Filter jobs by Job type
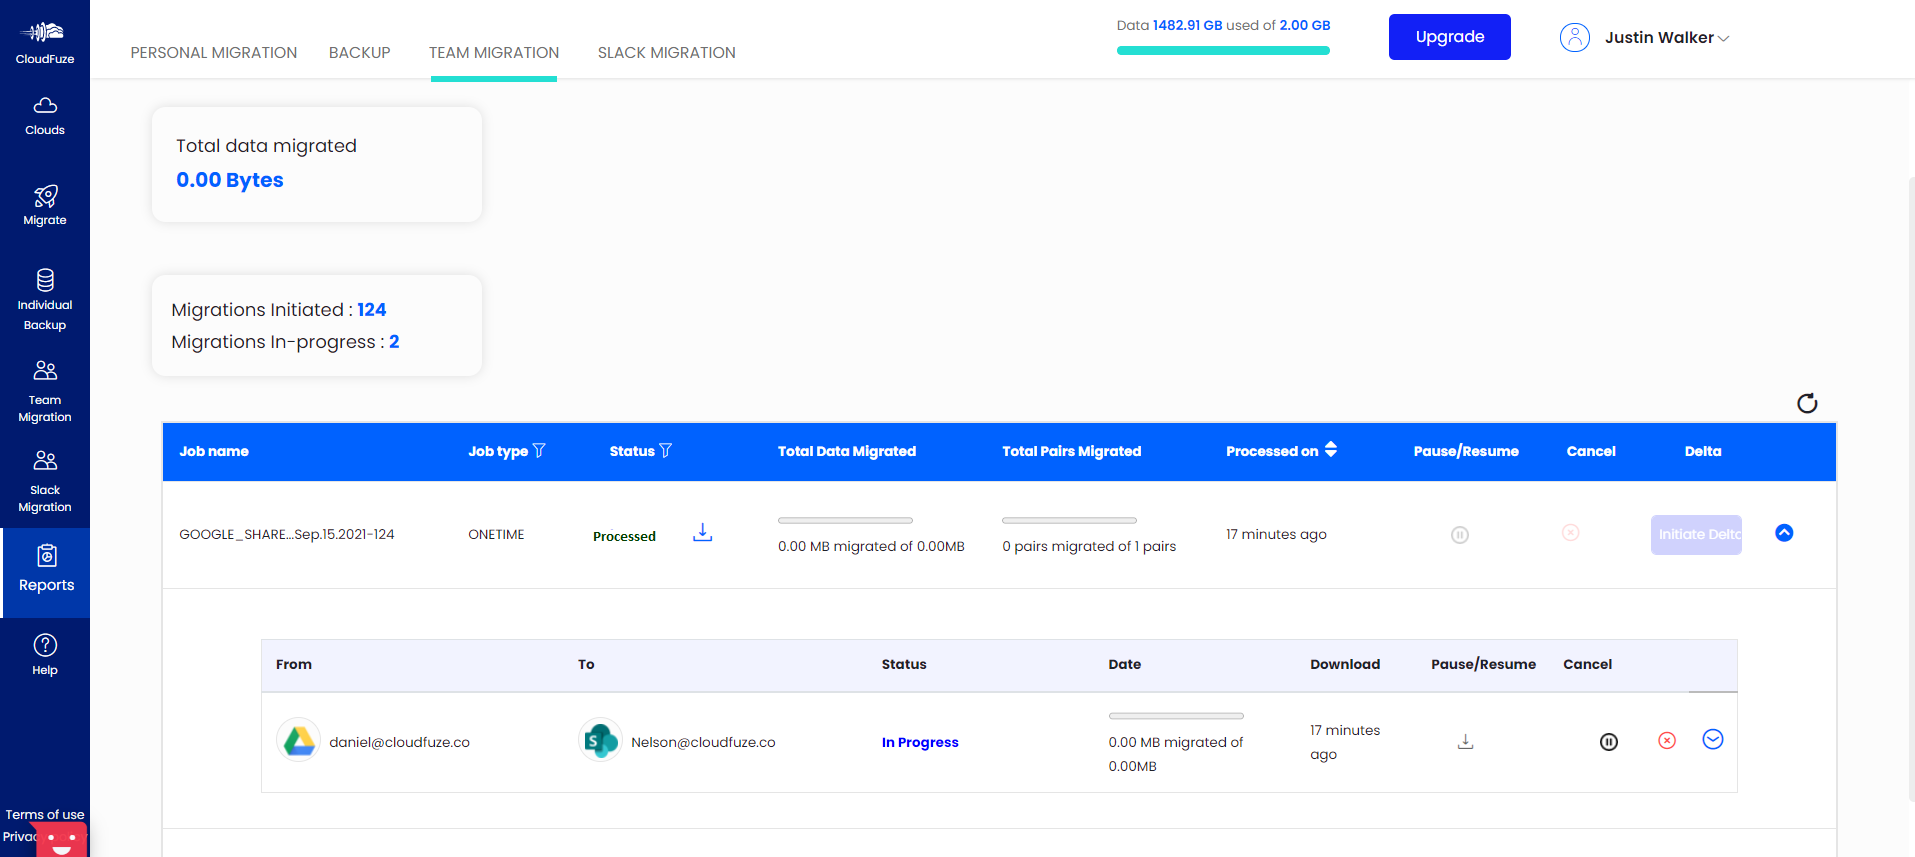The width and height of the screenshot is (1915, 857). [x=539, y=451]
